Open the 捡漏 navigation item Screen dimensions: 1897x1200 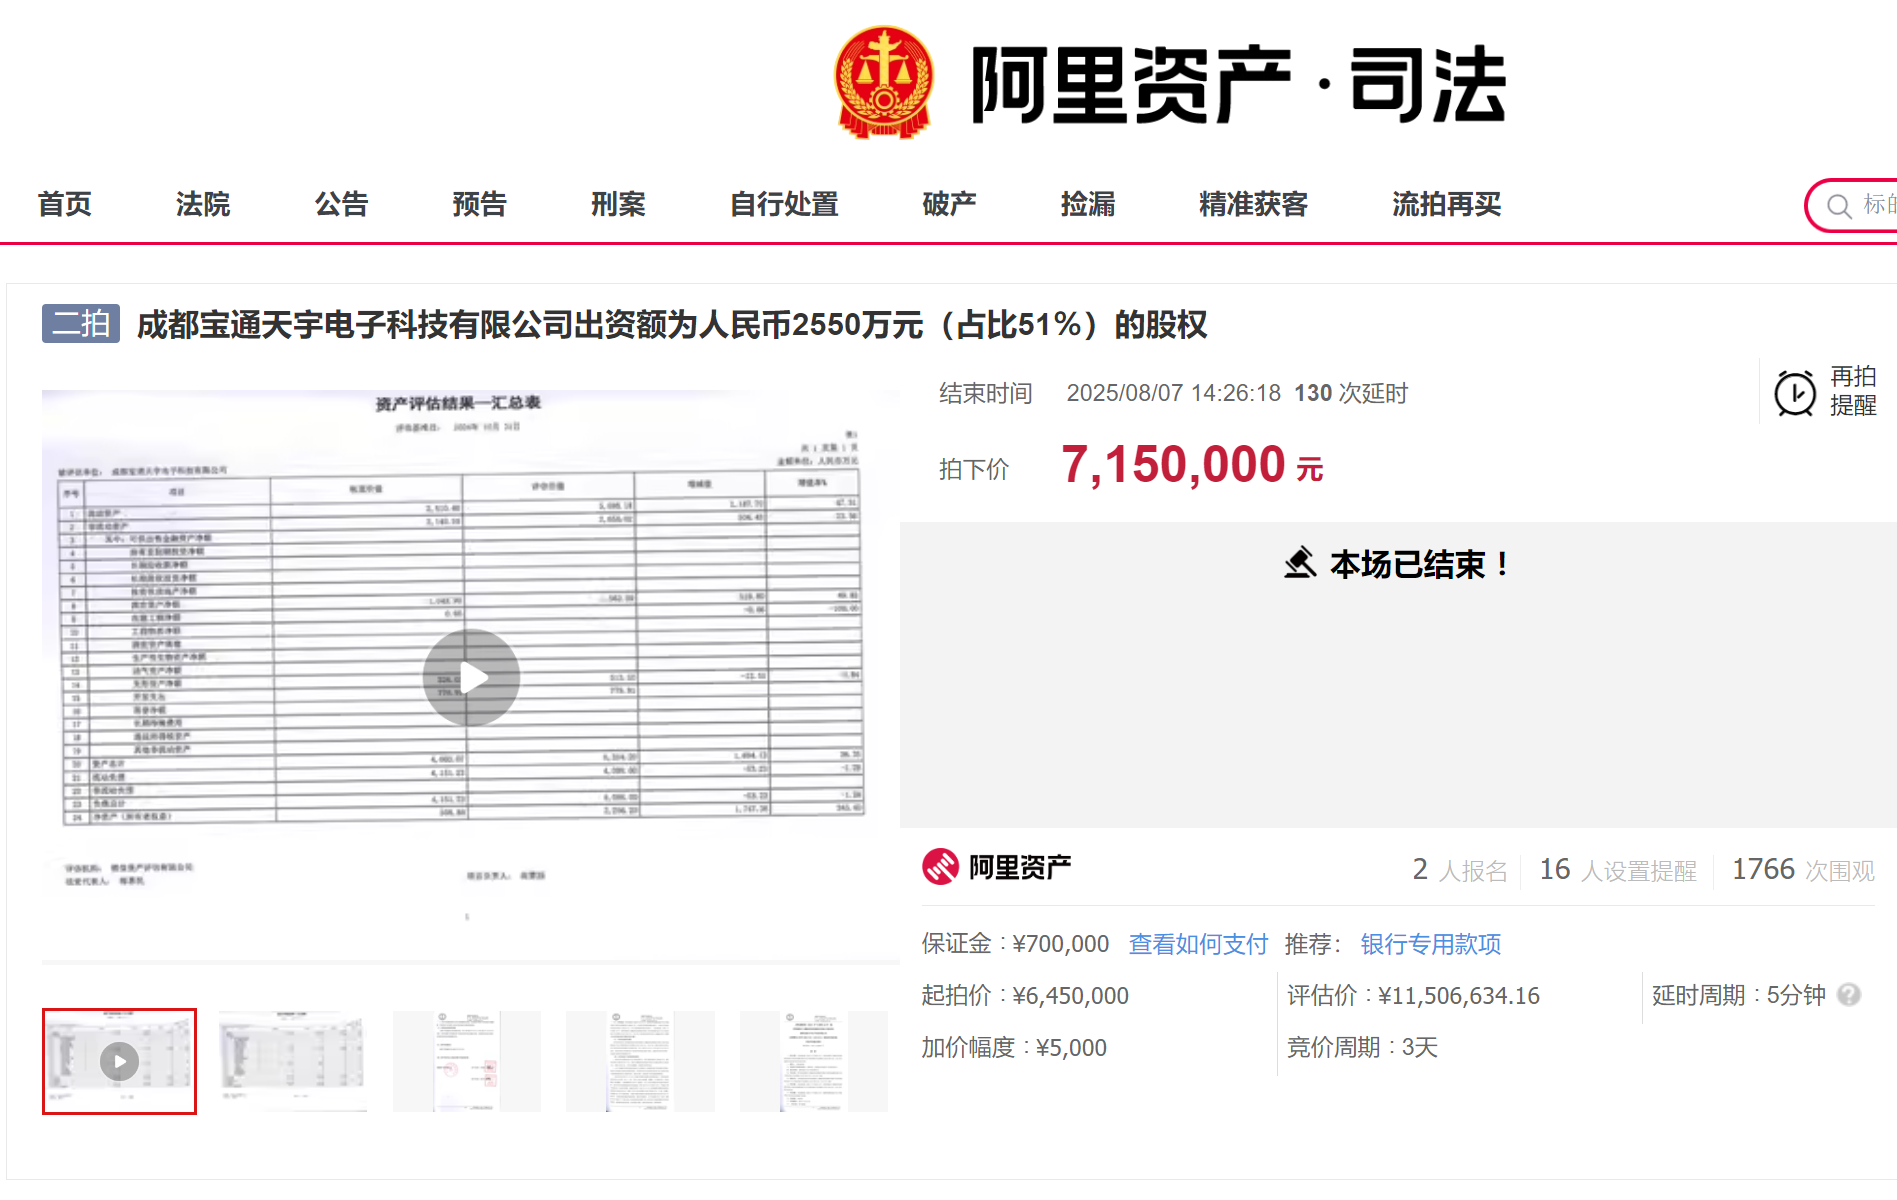(1088, 204)
